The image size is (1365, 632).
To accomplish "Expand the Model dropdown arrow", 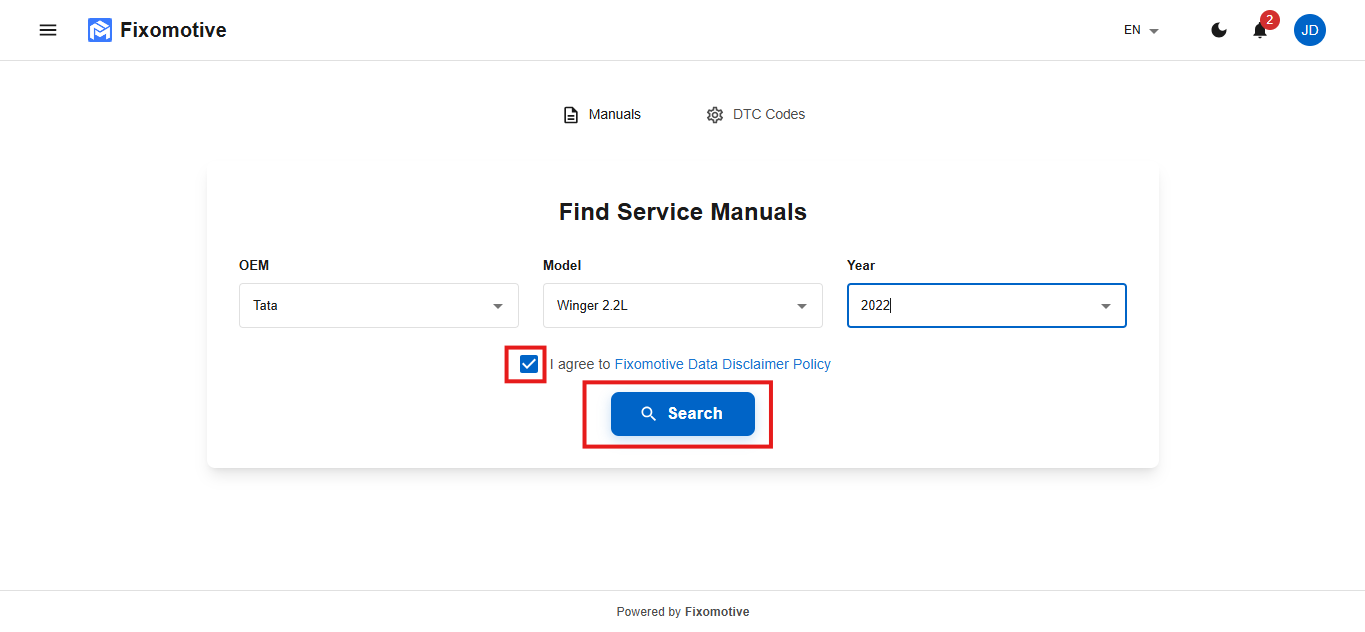I will pos(802,306).
